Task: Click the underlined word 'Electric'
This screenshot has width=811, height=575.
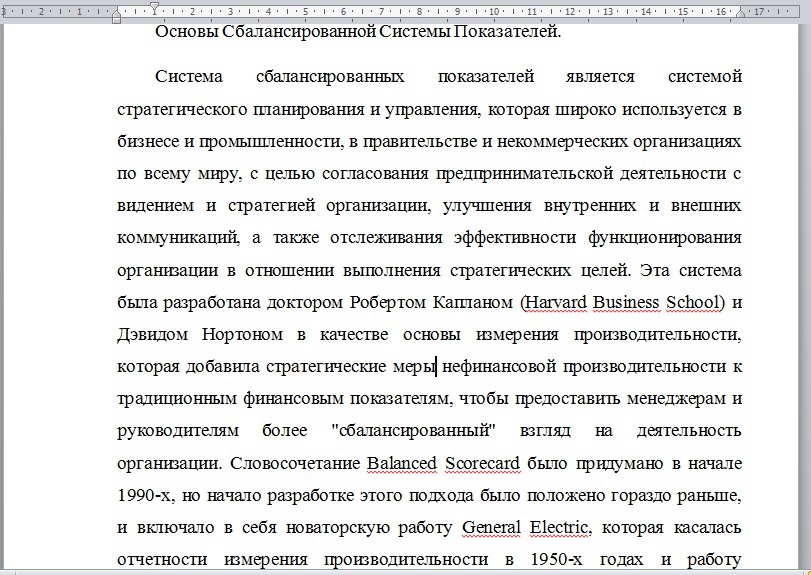Action: (559, 528)
